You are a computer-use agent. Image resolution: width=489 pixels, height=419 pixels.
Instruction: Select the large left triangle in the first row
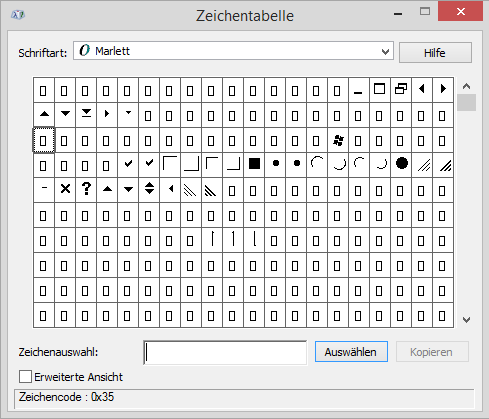click(x=421, y=90)
